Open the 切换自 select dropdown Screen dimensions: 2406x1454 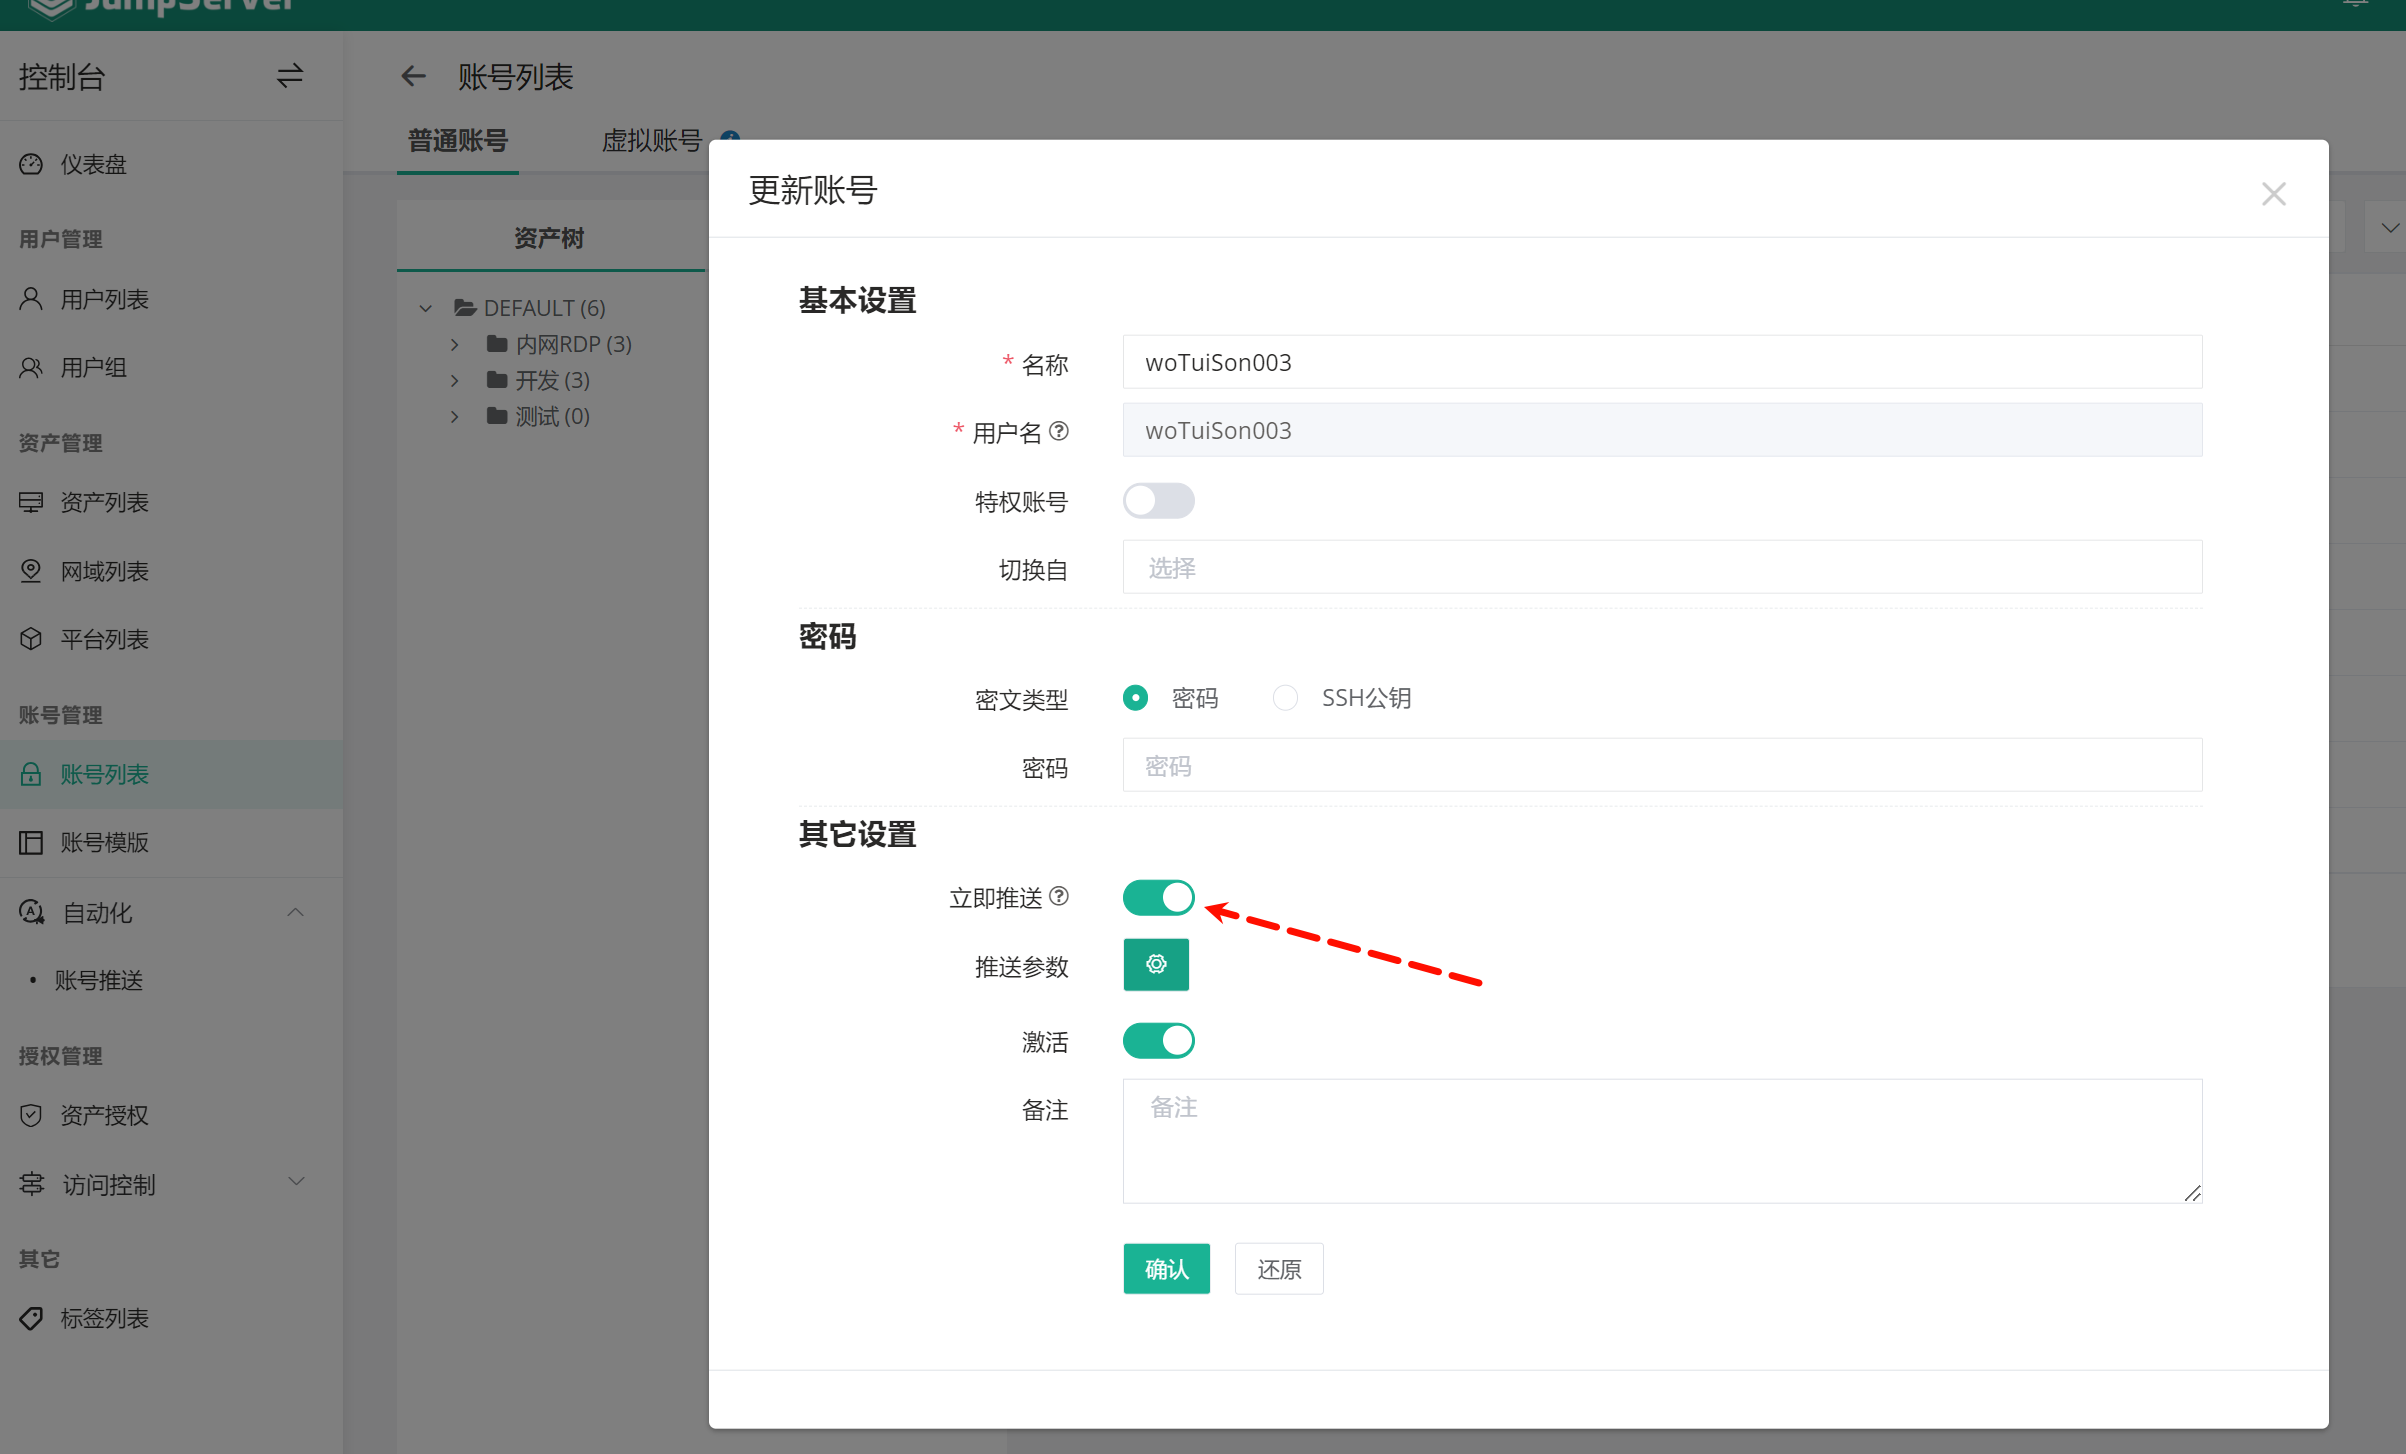click(x=1661, y=568)
